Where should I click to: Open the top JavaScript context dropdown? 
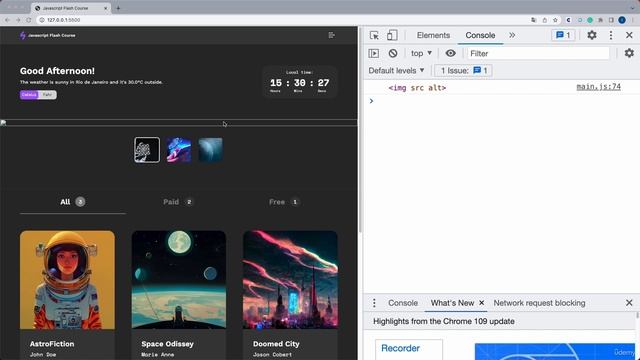421,53
